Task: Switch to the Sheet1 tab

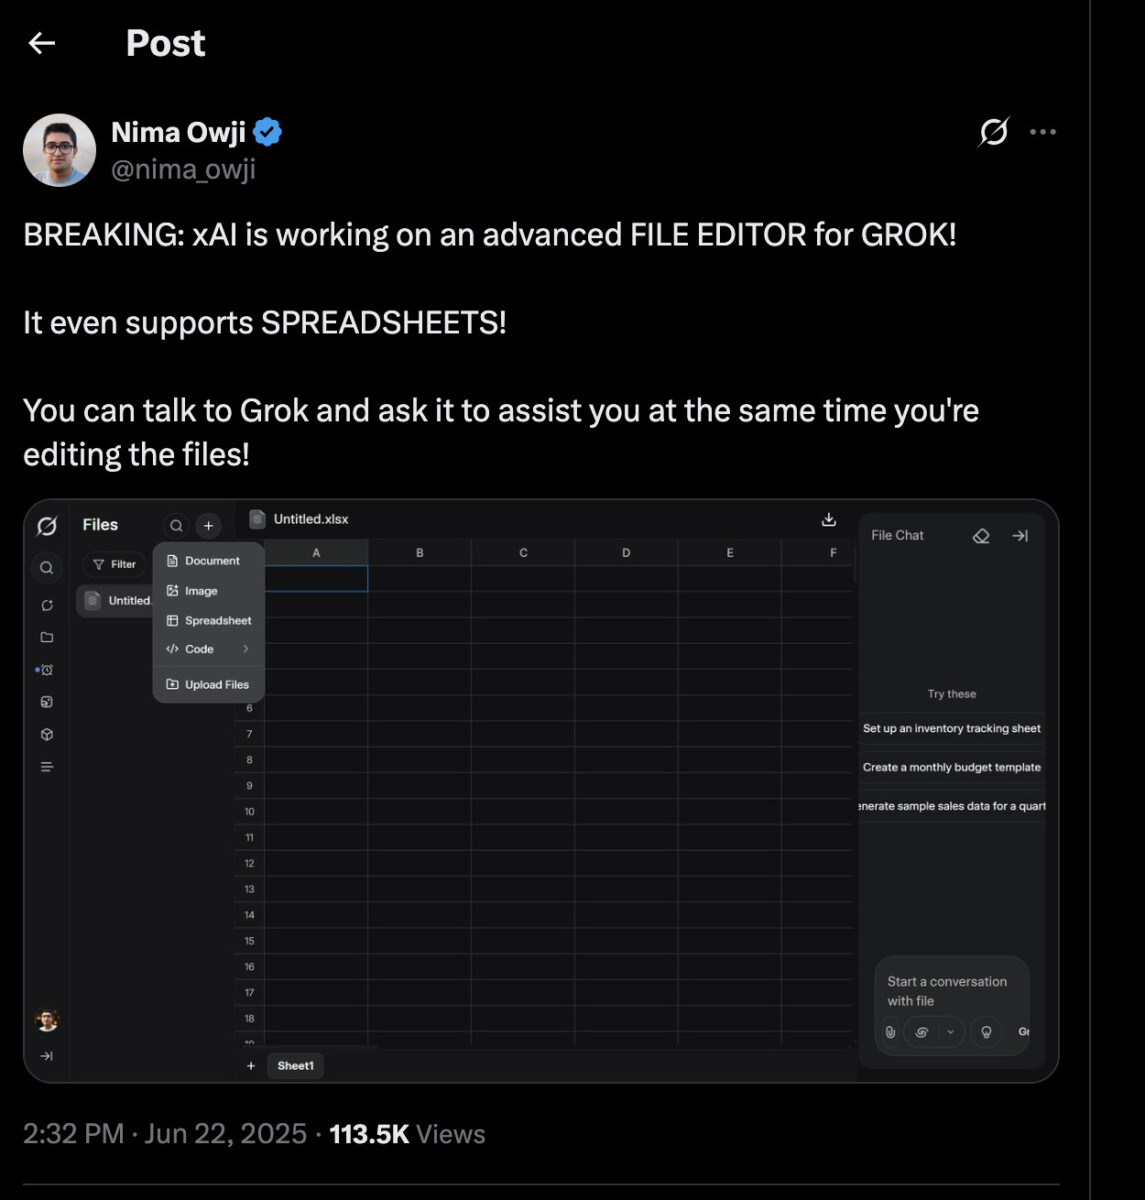Action: coord(295,1065)
